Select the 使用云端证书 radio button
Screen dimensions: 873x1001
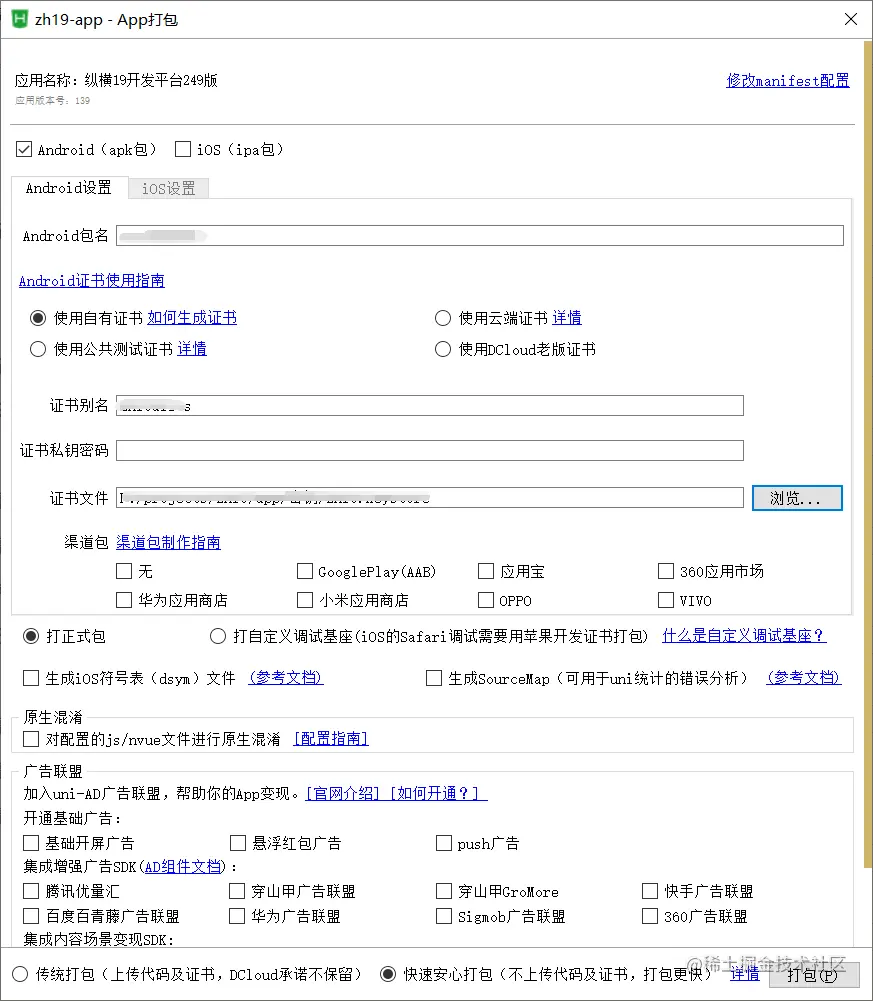[443, 318]
